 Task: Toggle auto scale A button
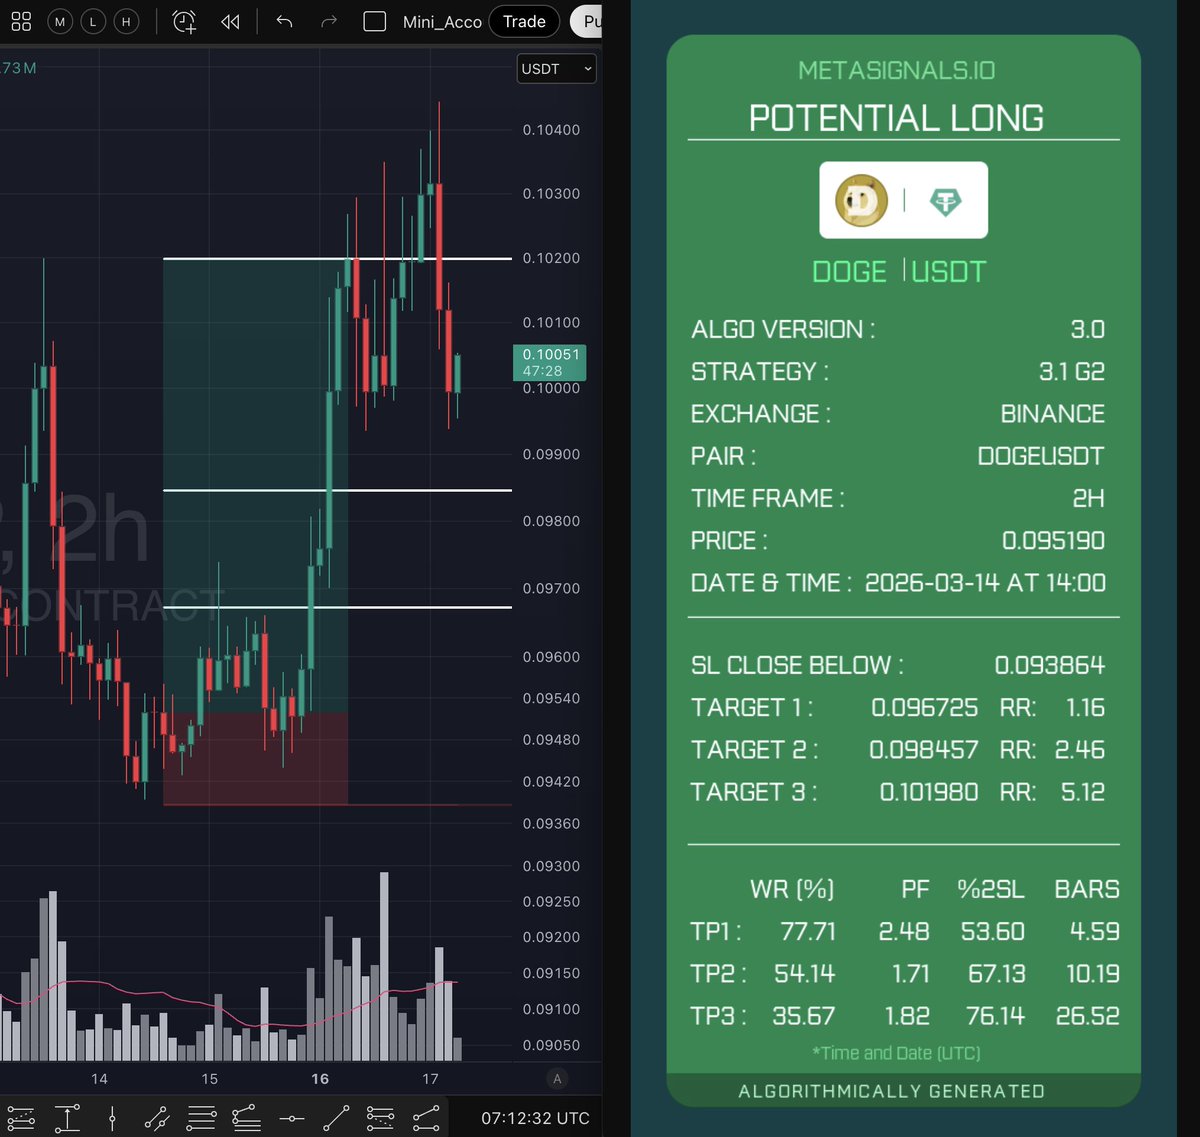click(557, 1078)
